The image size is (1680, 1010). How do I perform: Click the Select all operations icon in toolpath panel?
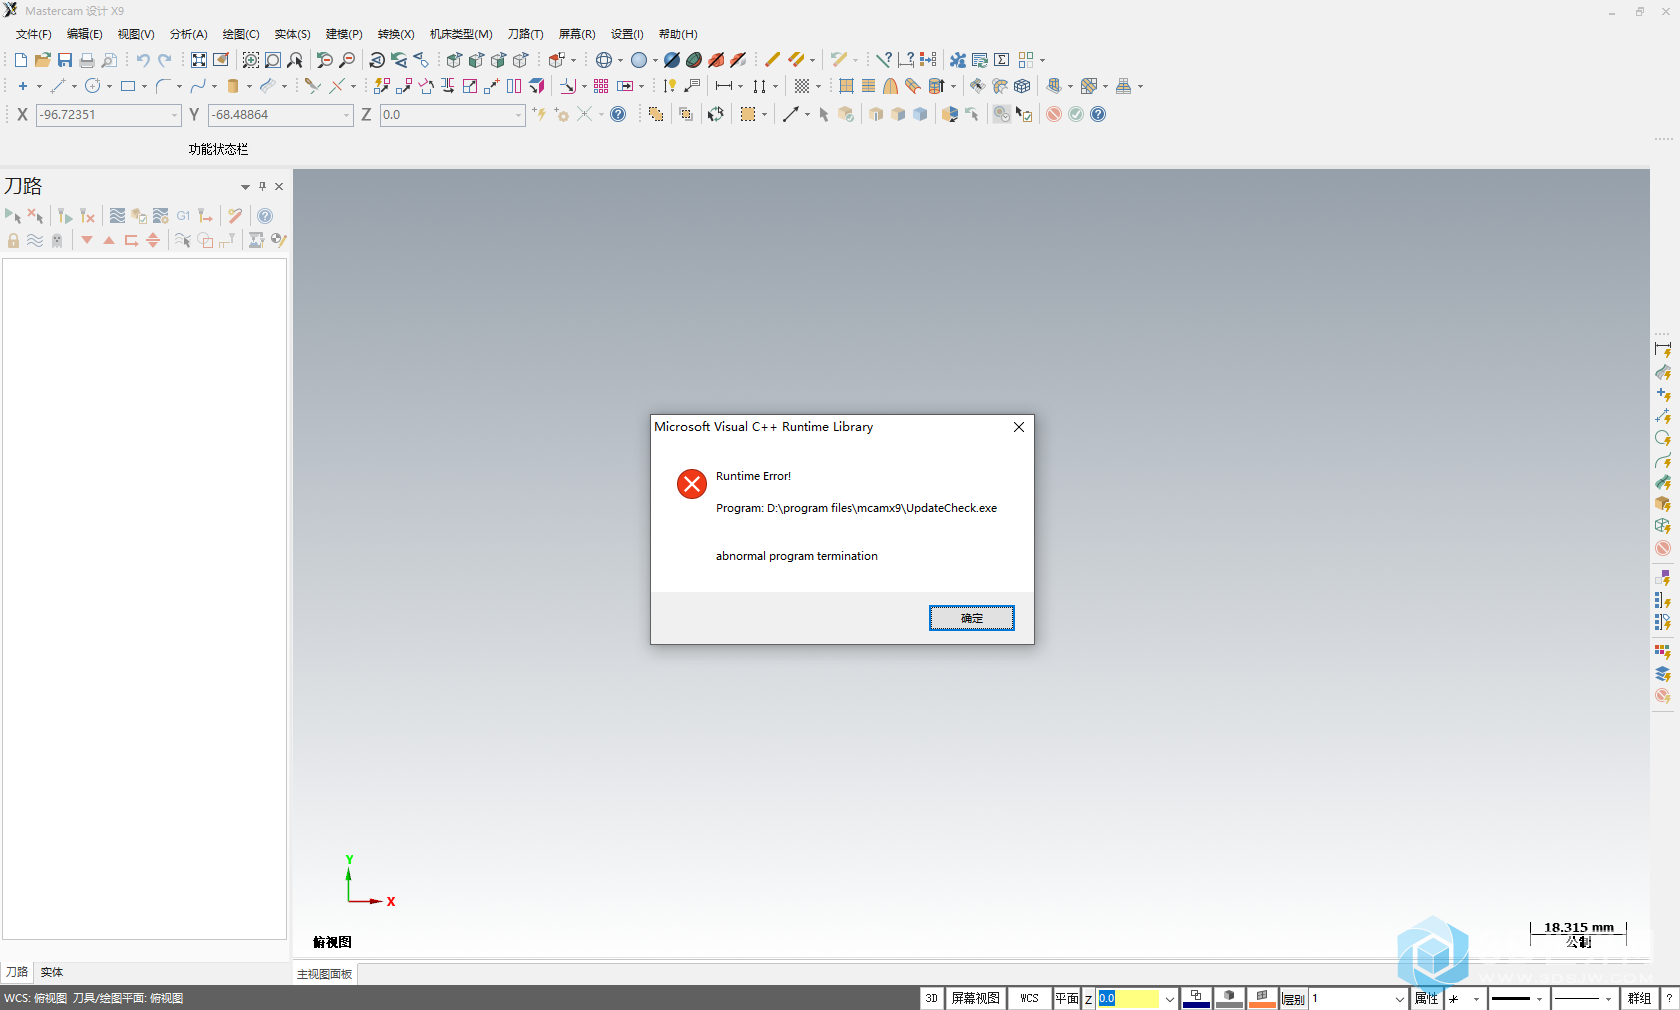tap(13, 216)
